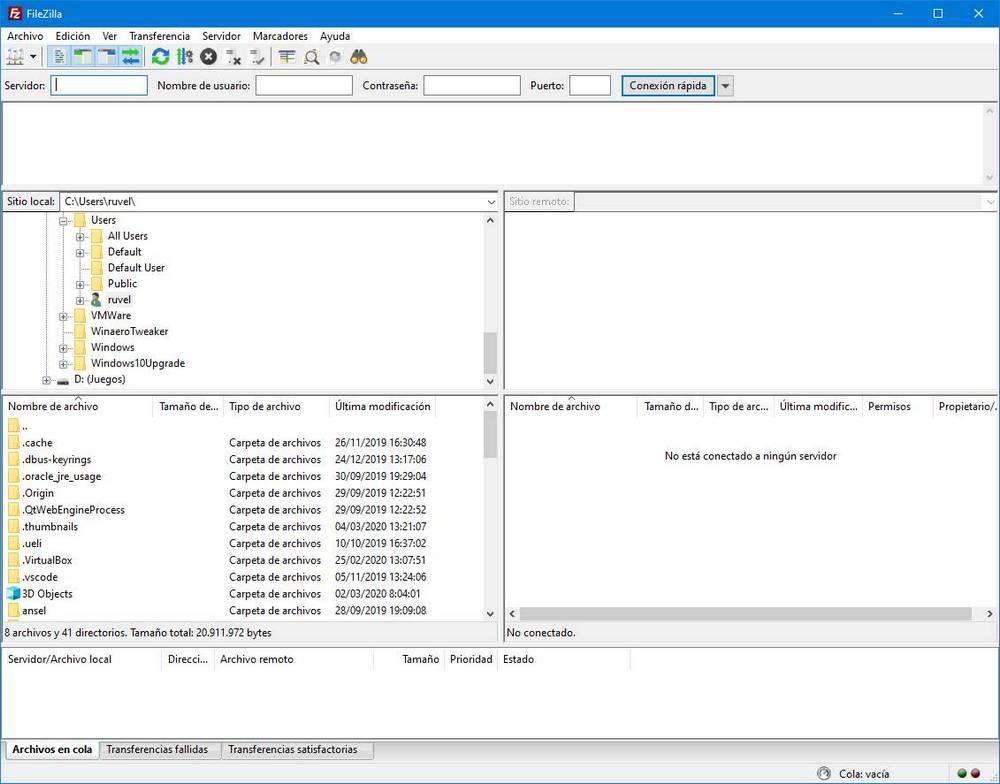Open the Marcadores menu

(280, 36)
